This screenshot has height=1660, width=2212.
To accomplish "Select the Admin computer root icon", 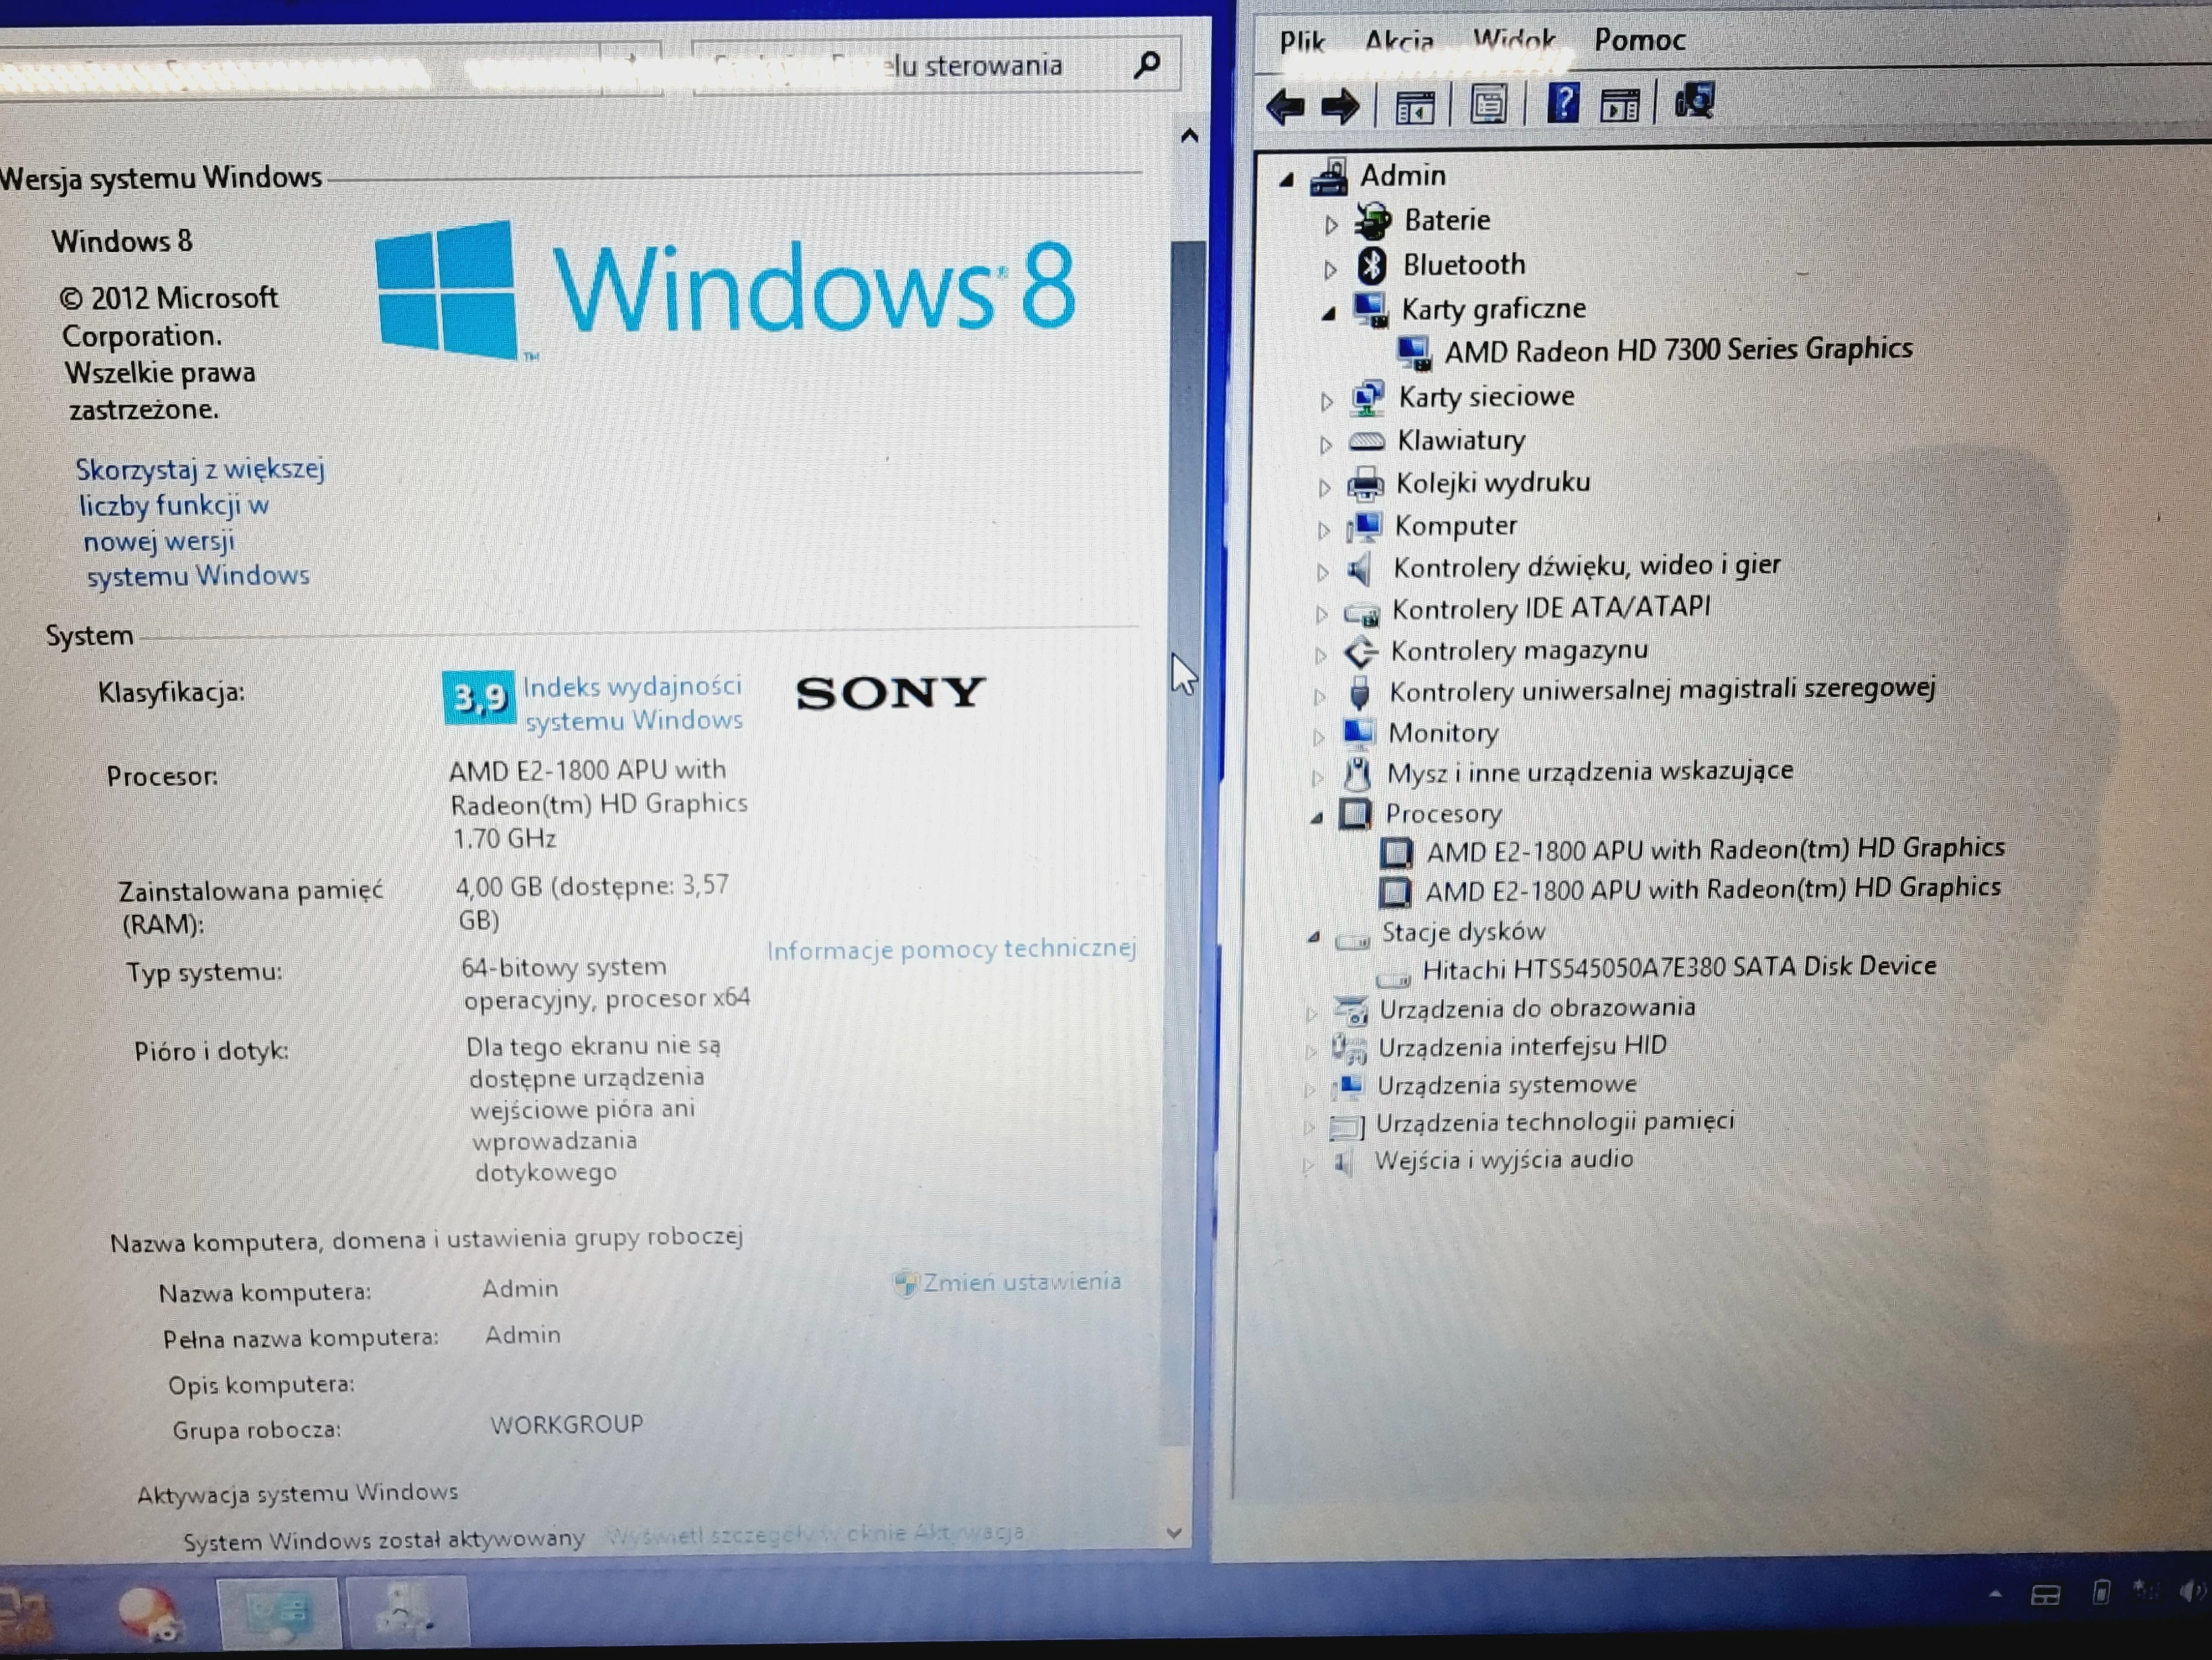I will tap(1329, 178).
